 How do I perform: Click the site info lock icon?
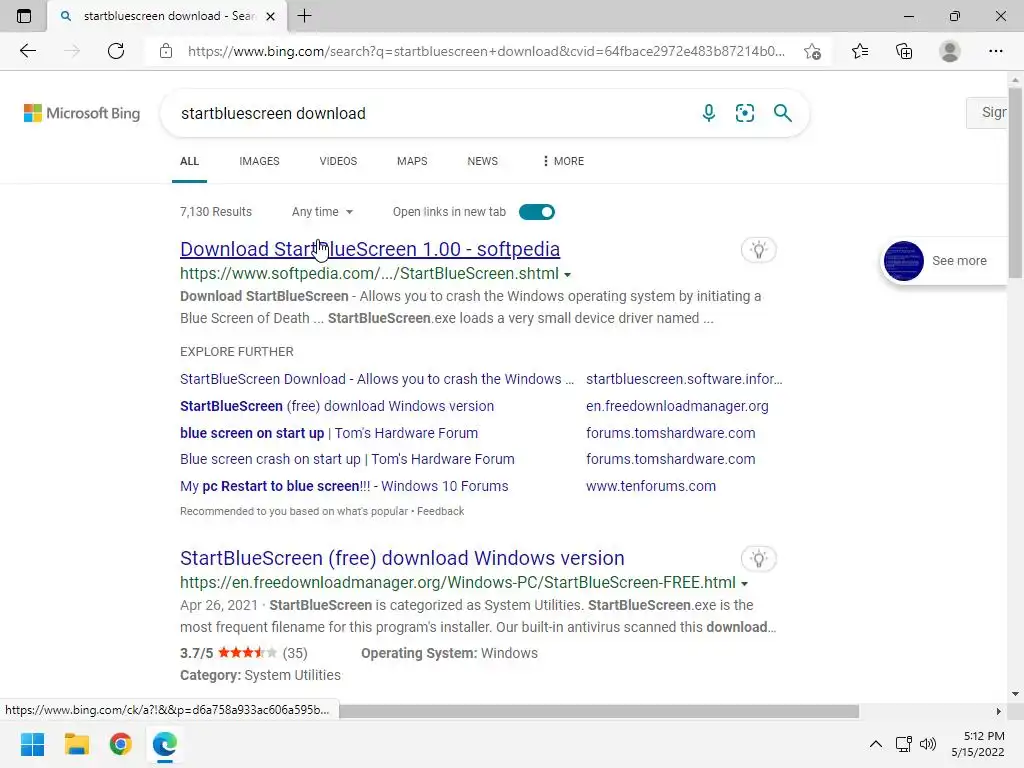coord(166,51)
